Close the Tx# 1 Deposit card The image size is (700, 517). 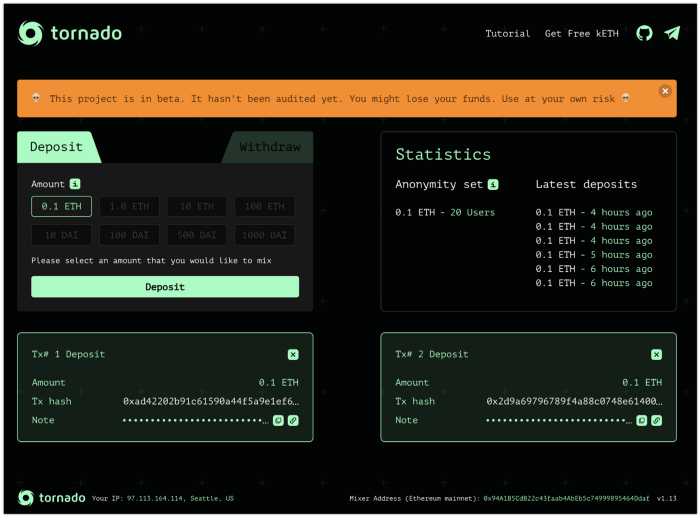click(293, 354)
